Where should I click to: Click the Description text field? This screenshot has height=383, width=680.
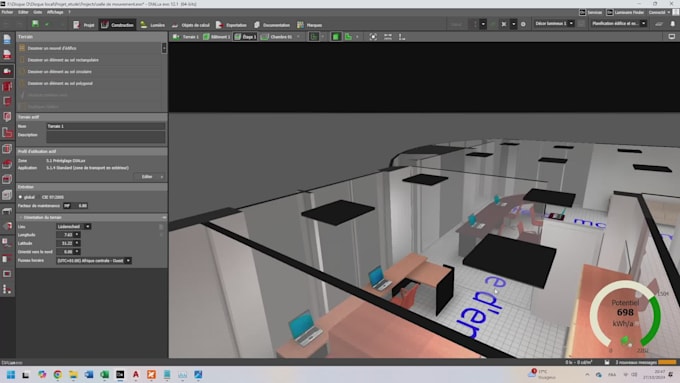point(106,137)
